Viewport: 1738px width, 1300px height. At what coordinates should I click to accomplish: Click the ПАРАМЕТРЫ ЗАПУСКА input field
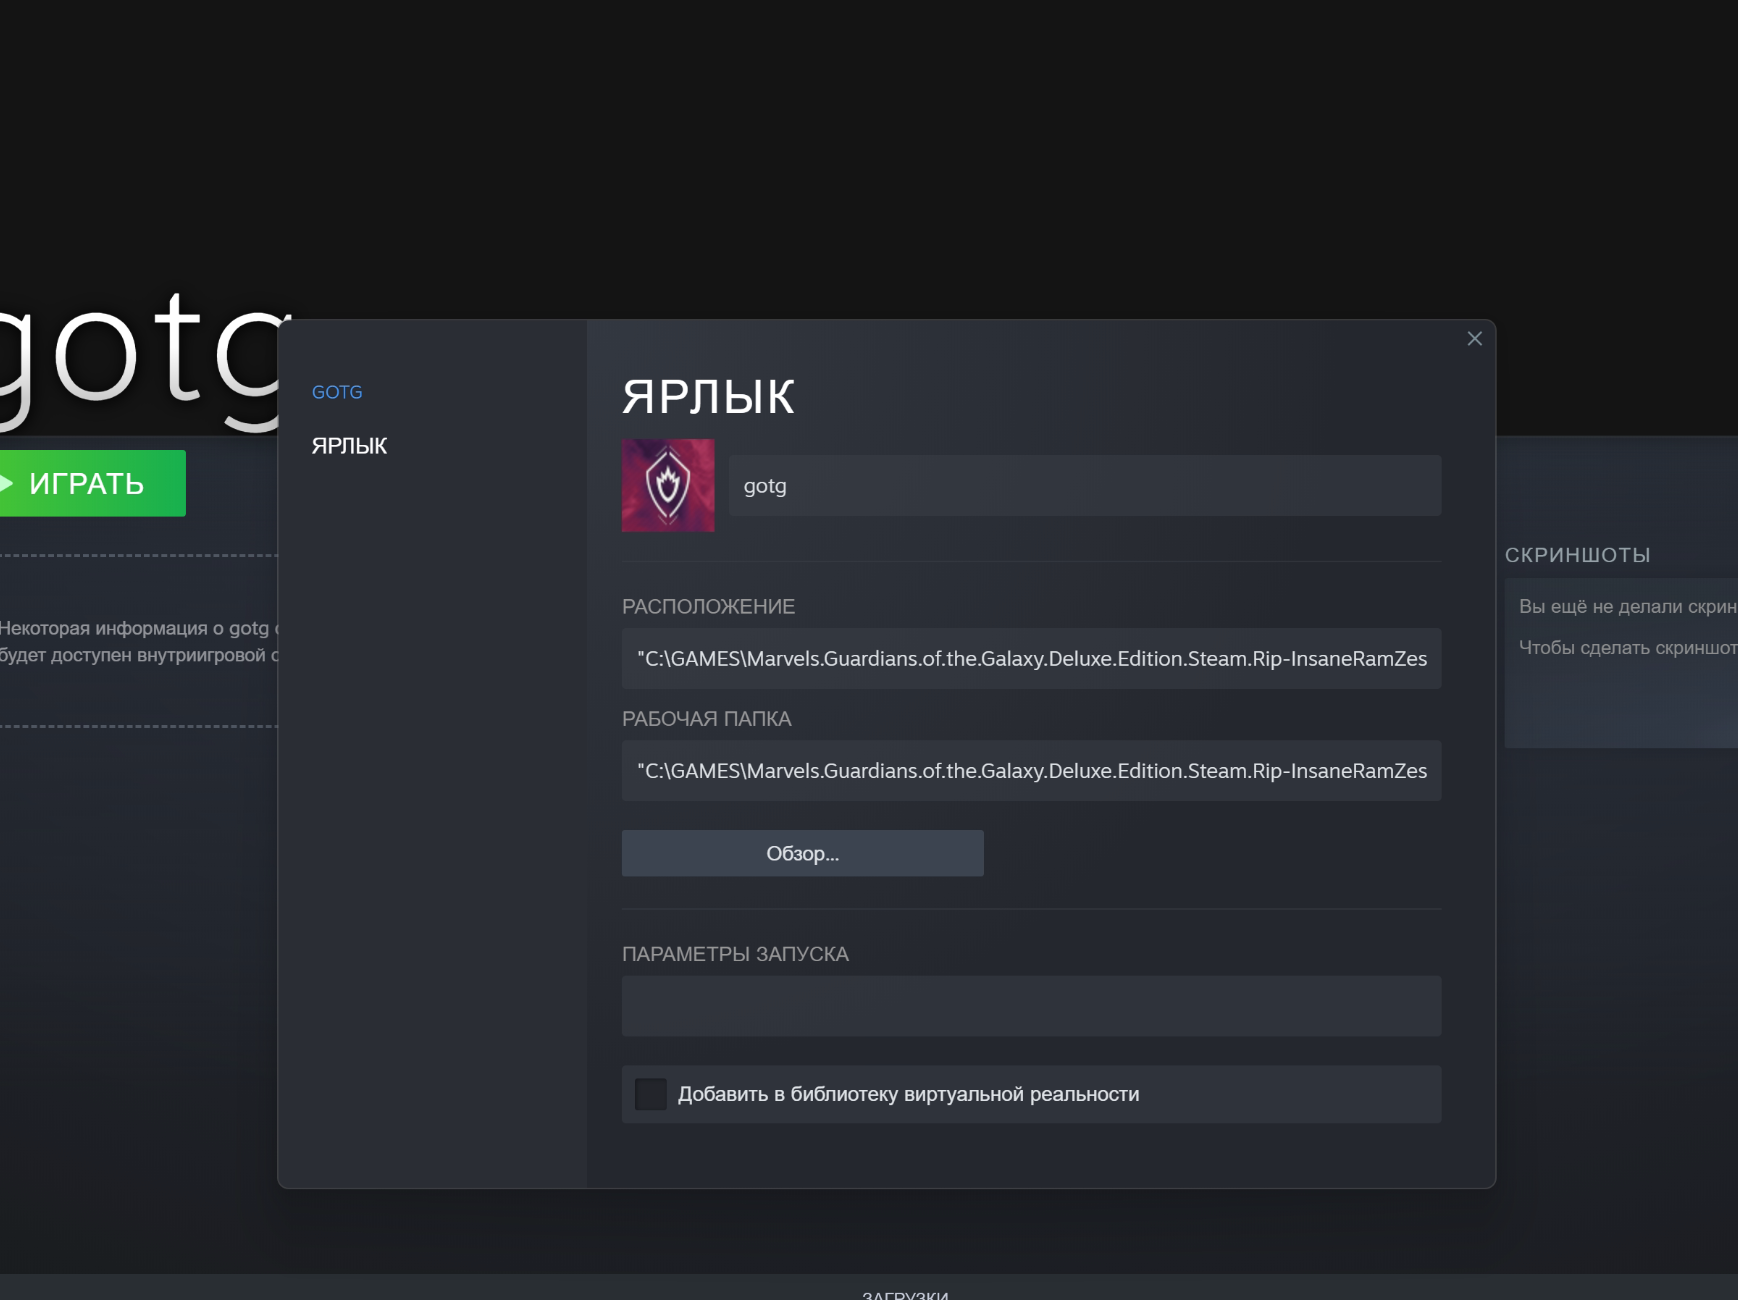tap(1032, 1006)
